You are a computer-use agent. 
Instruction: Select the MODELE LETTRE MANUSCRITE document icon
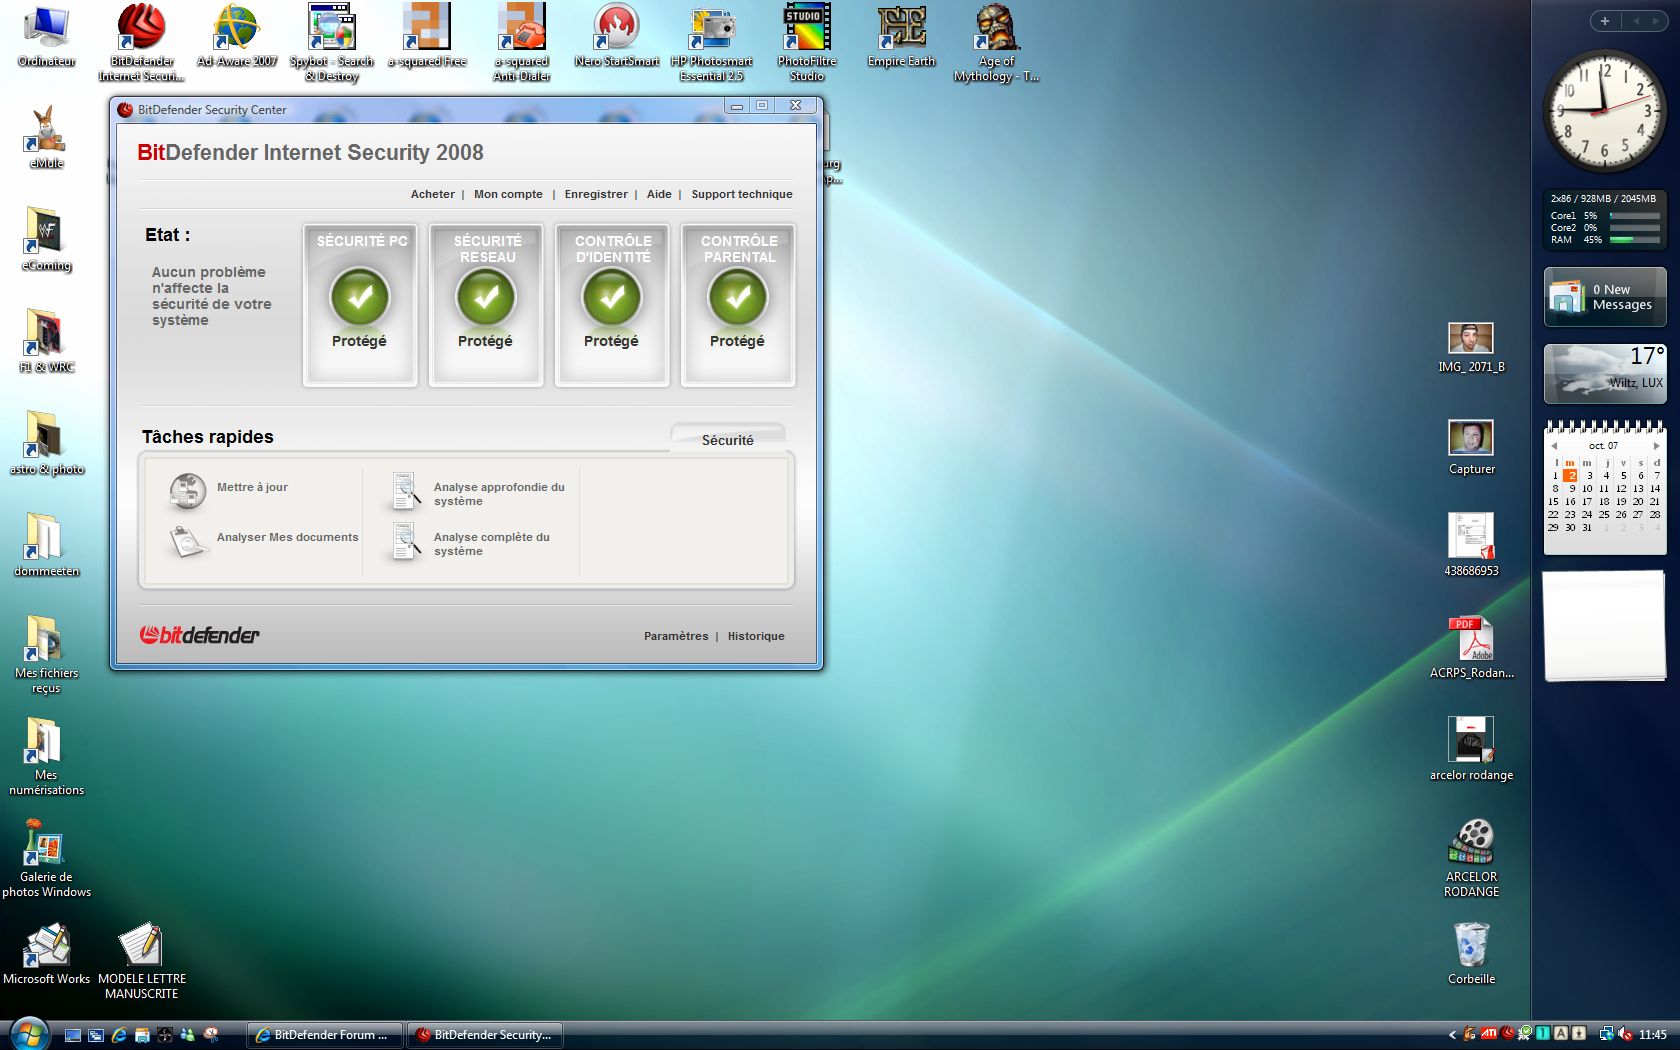coord(142,961)
